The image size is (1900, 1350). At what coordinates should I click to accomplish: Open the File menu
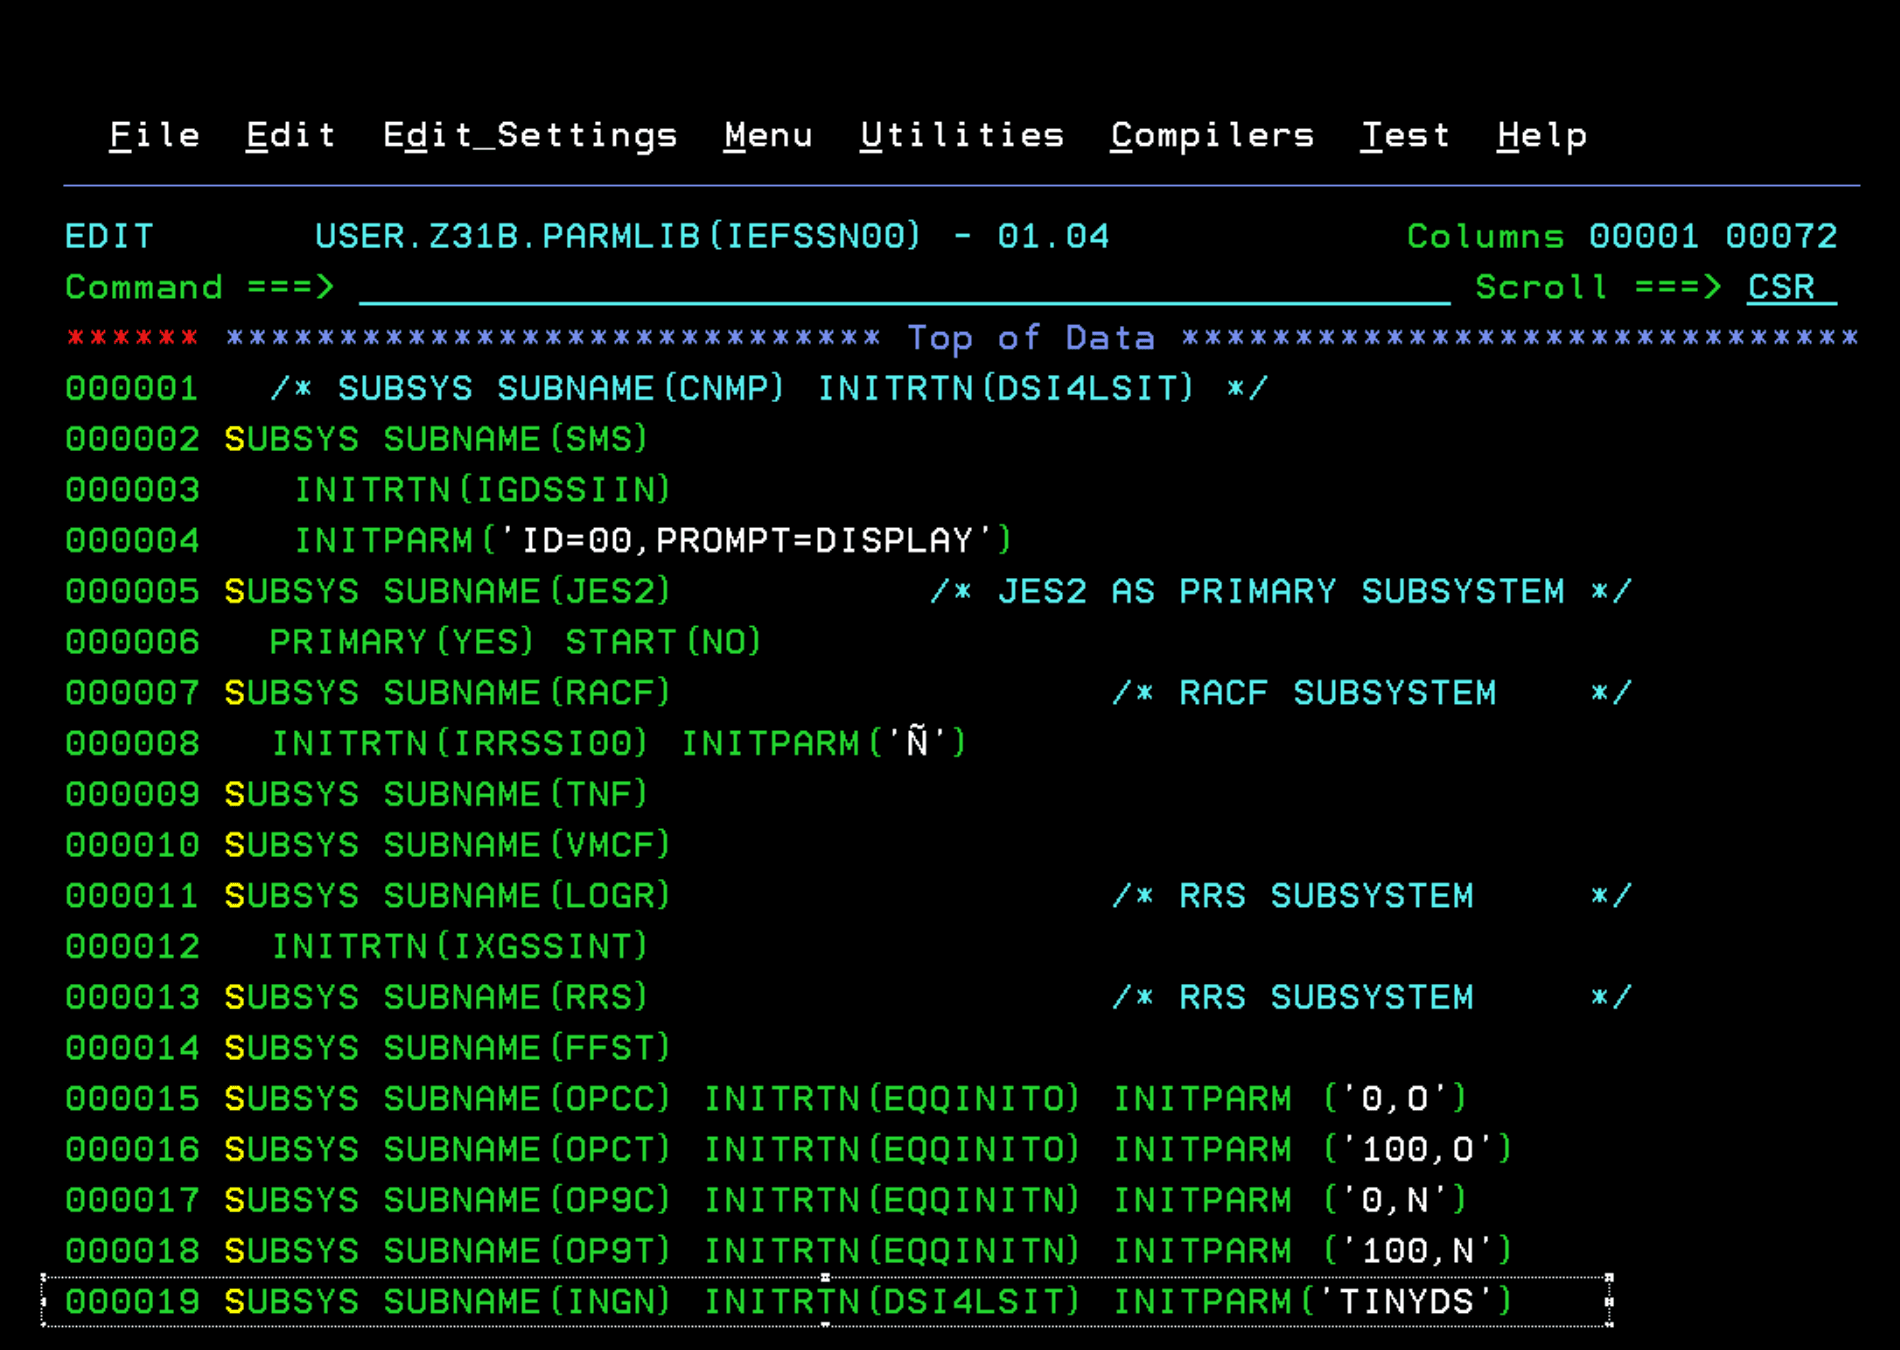[154, 135]
